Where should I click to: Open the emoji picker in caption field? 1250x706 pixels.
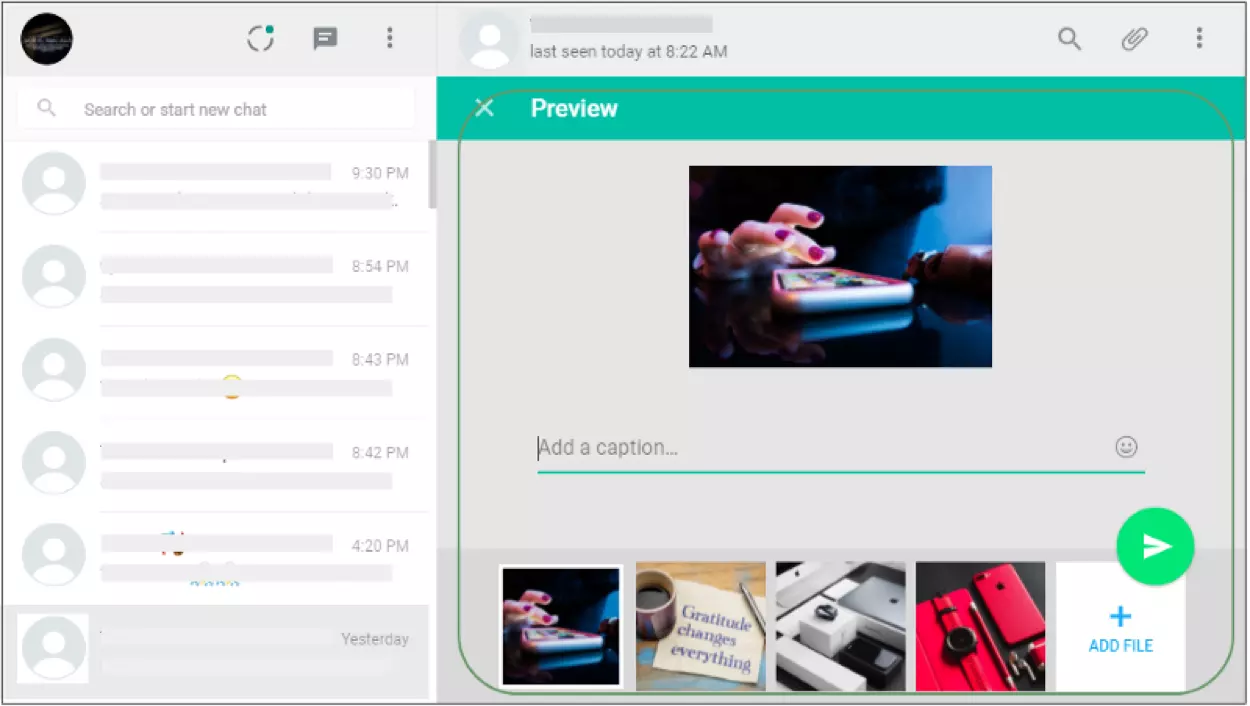1126,447
